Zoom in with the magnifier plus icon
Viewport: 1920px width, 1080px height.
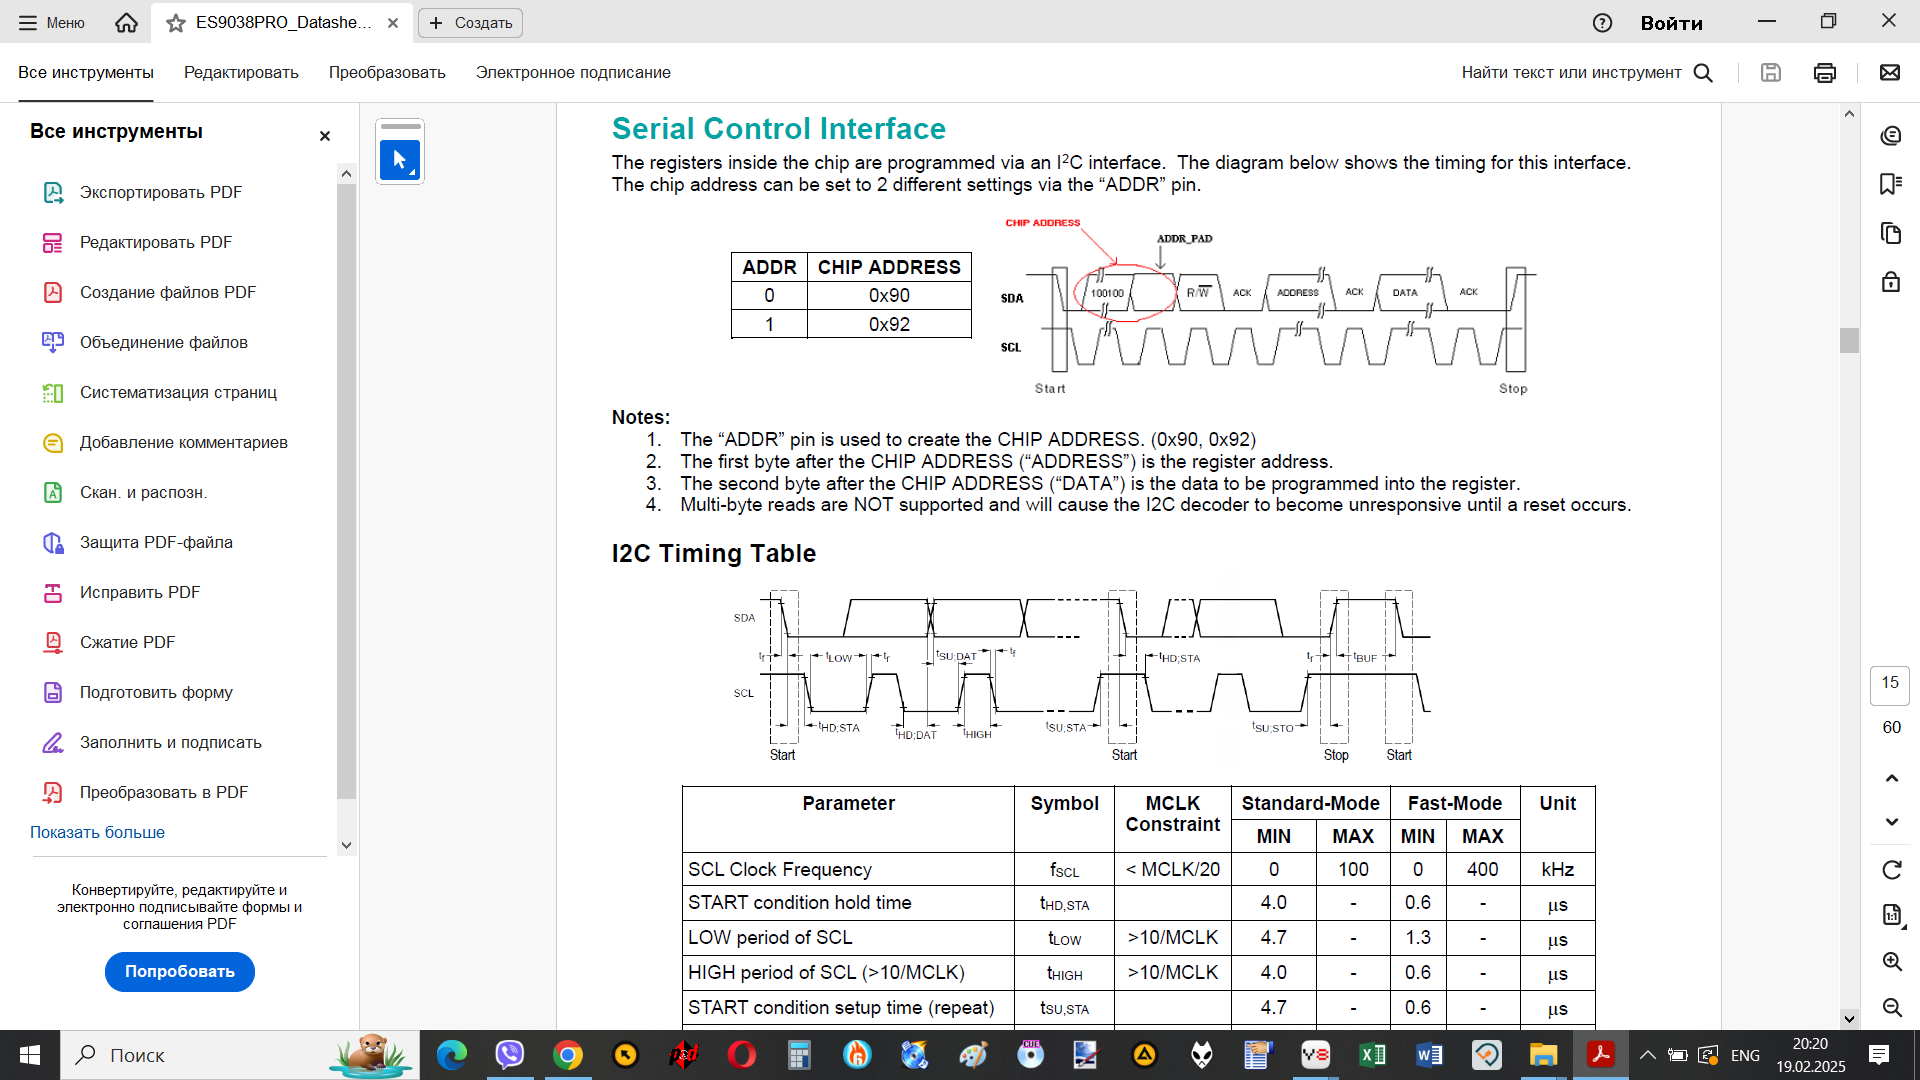coord(1891,961)
